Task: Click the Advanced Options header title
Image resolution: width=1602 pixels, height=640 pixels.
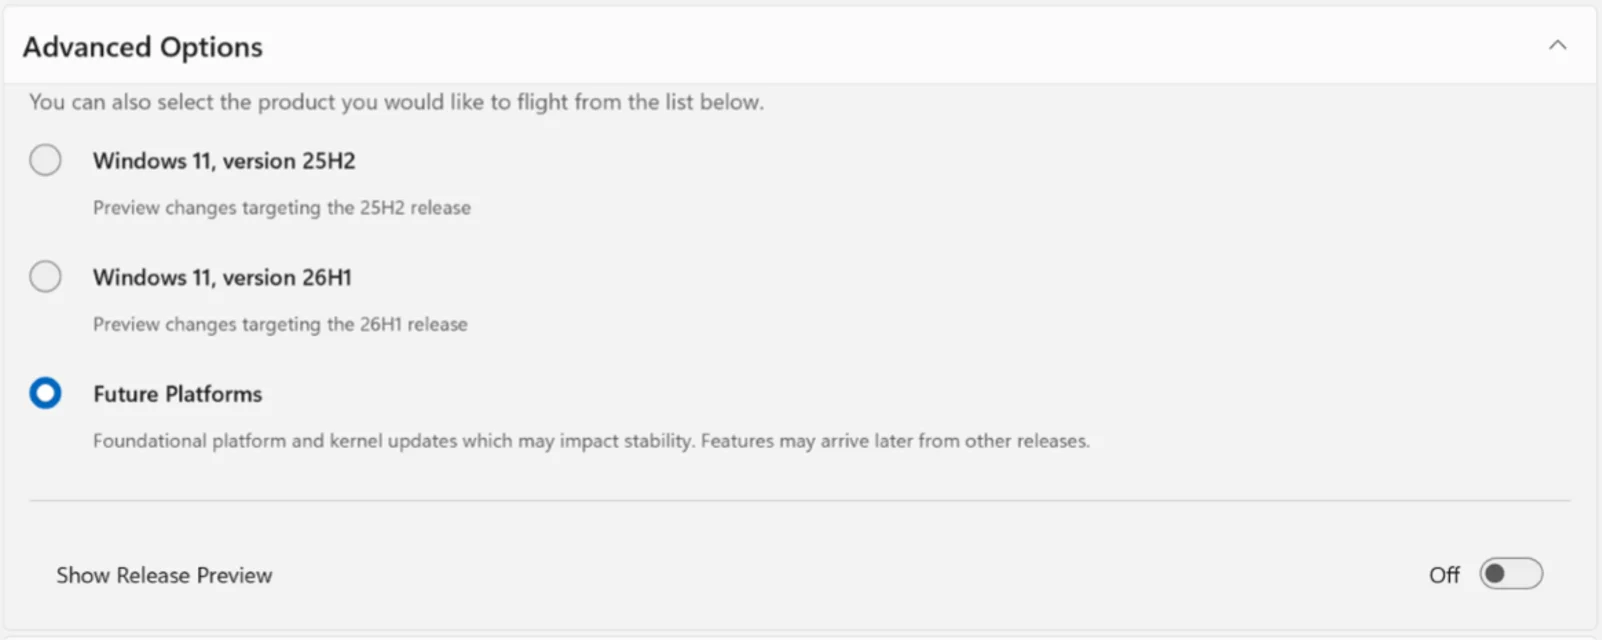Action: 143,47
